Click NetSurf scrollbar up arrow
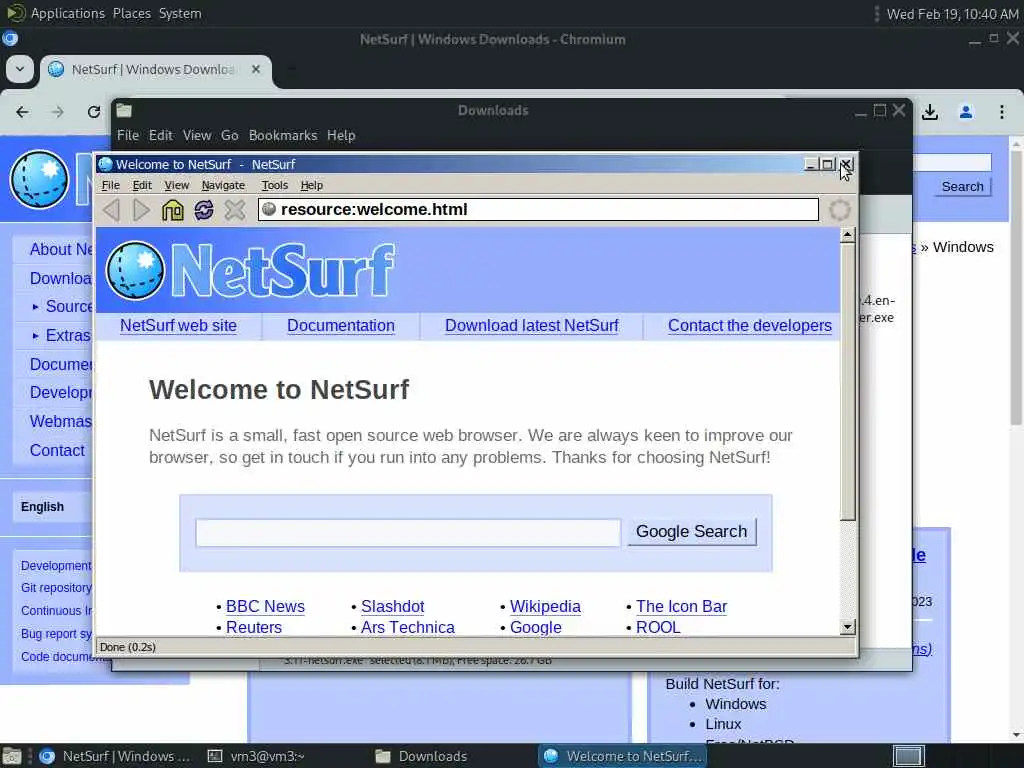 click(848, 235)
